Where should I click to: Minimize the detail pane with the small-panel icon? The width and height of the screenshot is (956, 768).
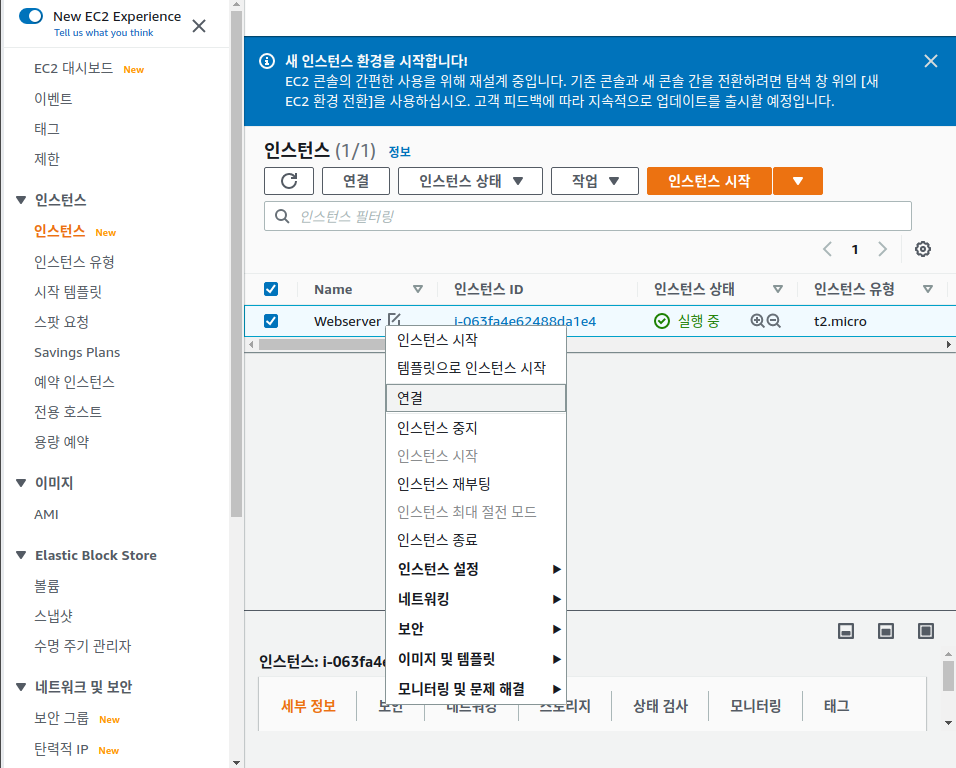tap(846, 631)
